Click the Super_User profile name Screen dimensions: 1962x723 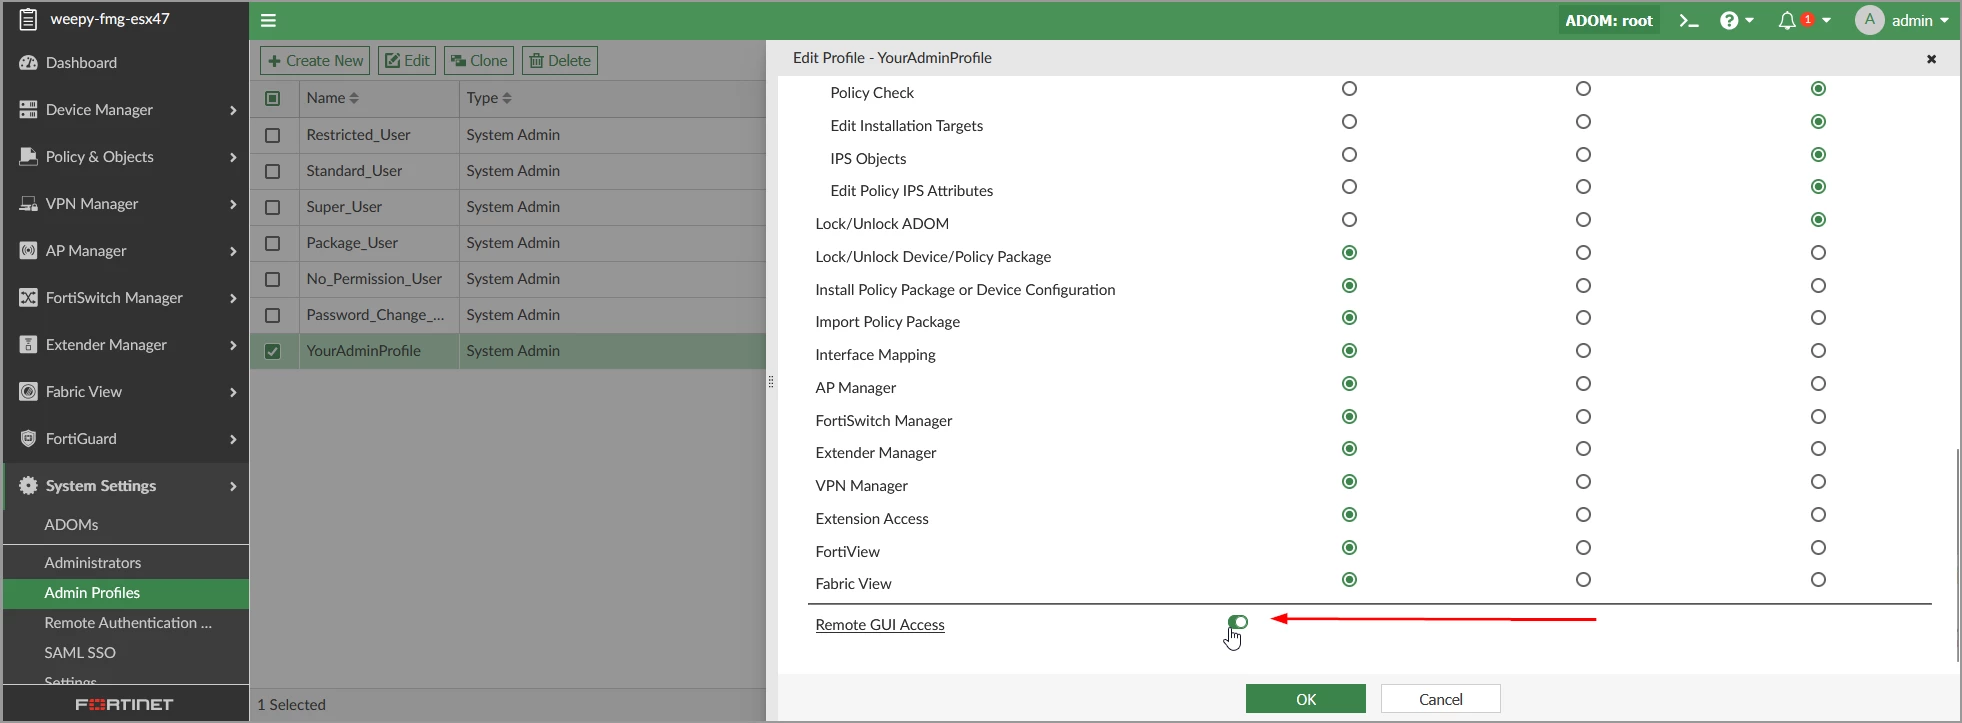(344, 207)
